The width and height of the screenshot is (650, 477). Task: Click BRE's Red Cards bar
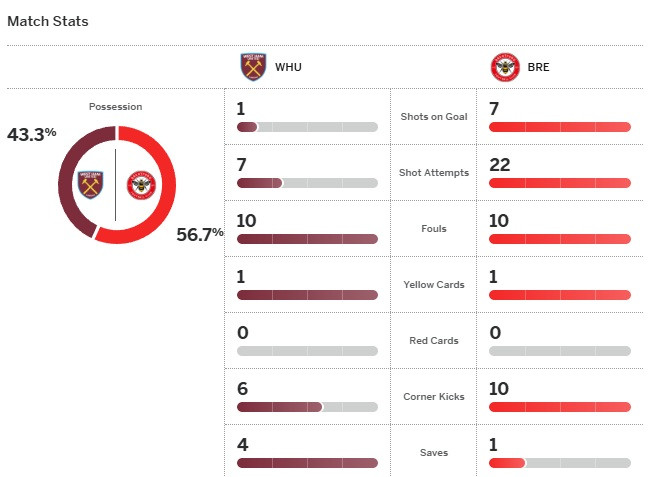[560, 351]
